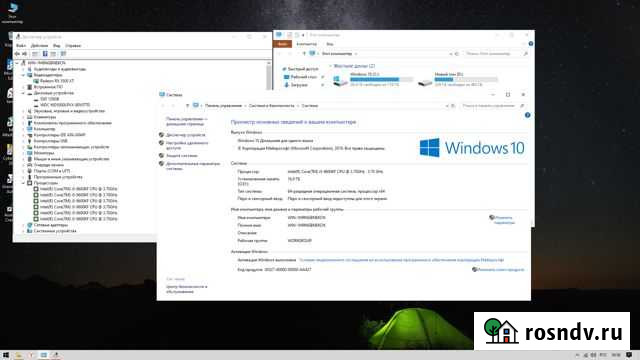Open Device Manager link in System sidebar
Viewport: 640px width, 360px height.
[x=185, y=135]
